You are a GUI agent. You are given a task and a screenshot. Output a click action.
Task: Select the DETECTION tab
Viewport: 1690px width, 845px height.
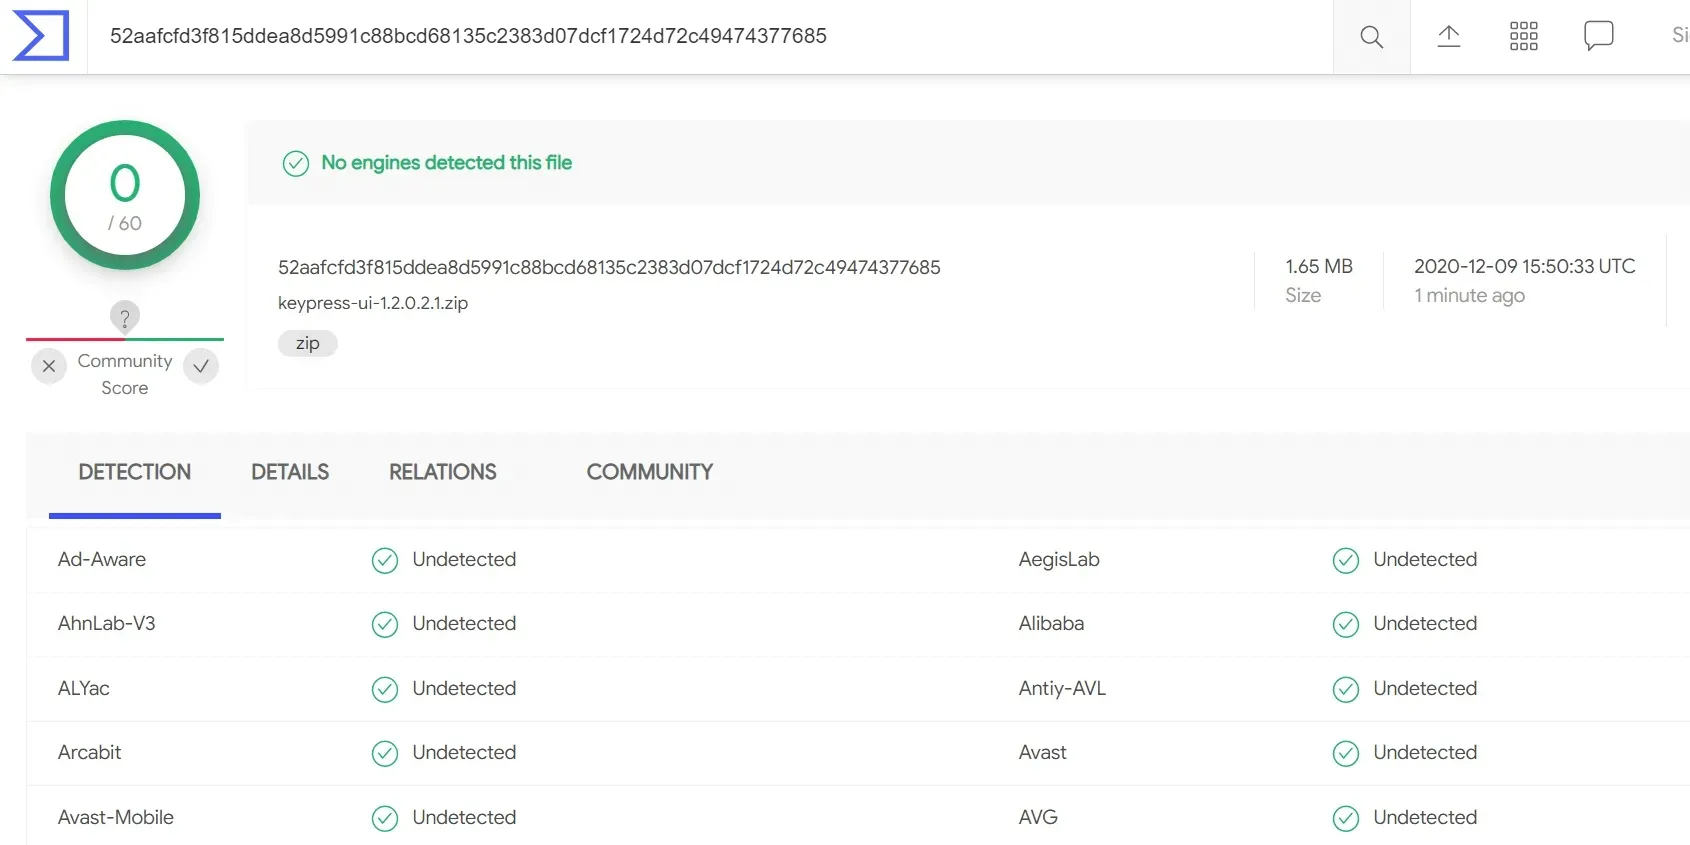[135, 472]
